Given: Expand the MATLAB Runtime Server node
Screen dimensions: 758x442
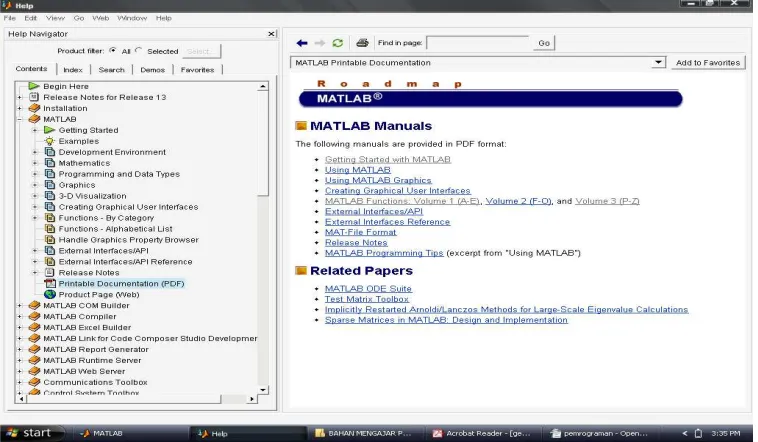Looking at the screenshot, I should [x=20, y=360].
